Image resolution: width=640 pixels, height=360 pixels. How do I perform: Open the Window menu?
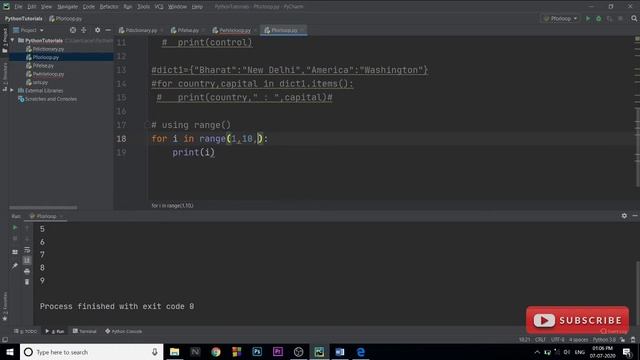pos(178,7)
